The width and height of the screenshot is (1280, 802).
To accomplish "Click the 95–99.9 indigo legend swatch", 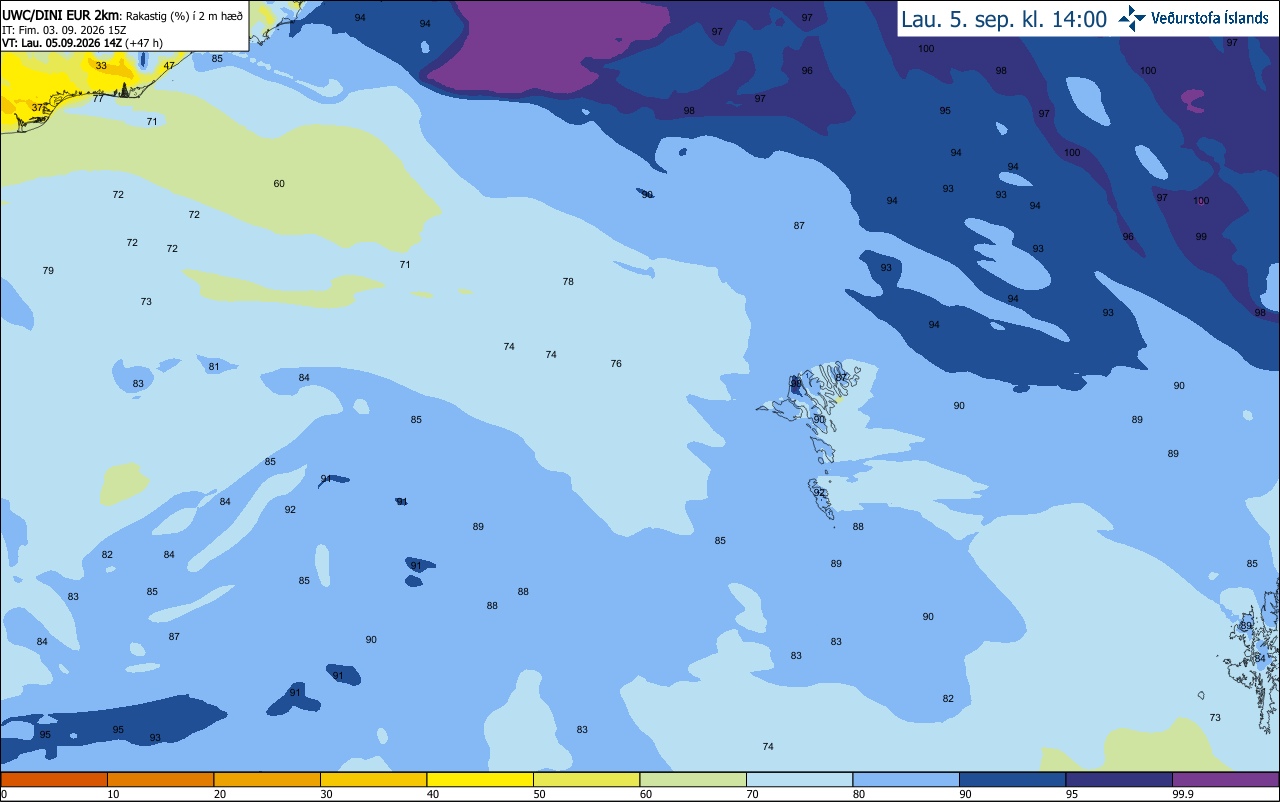I will pos(1119,779).
